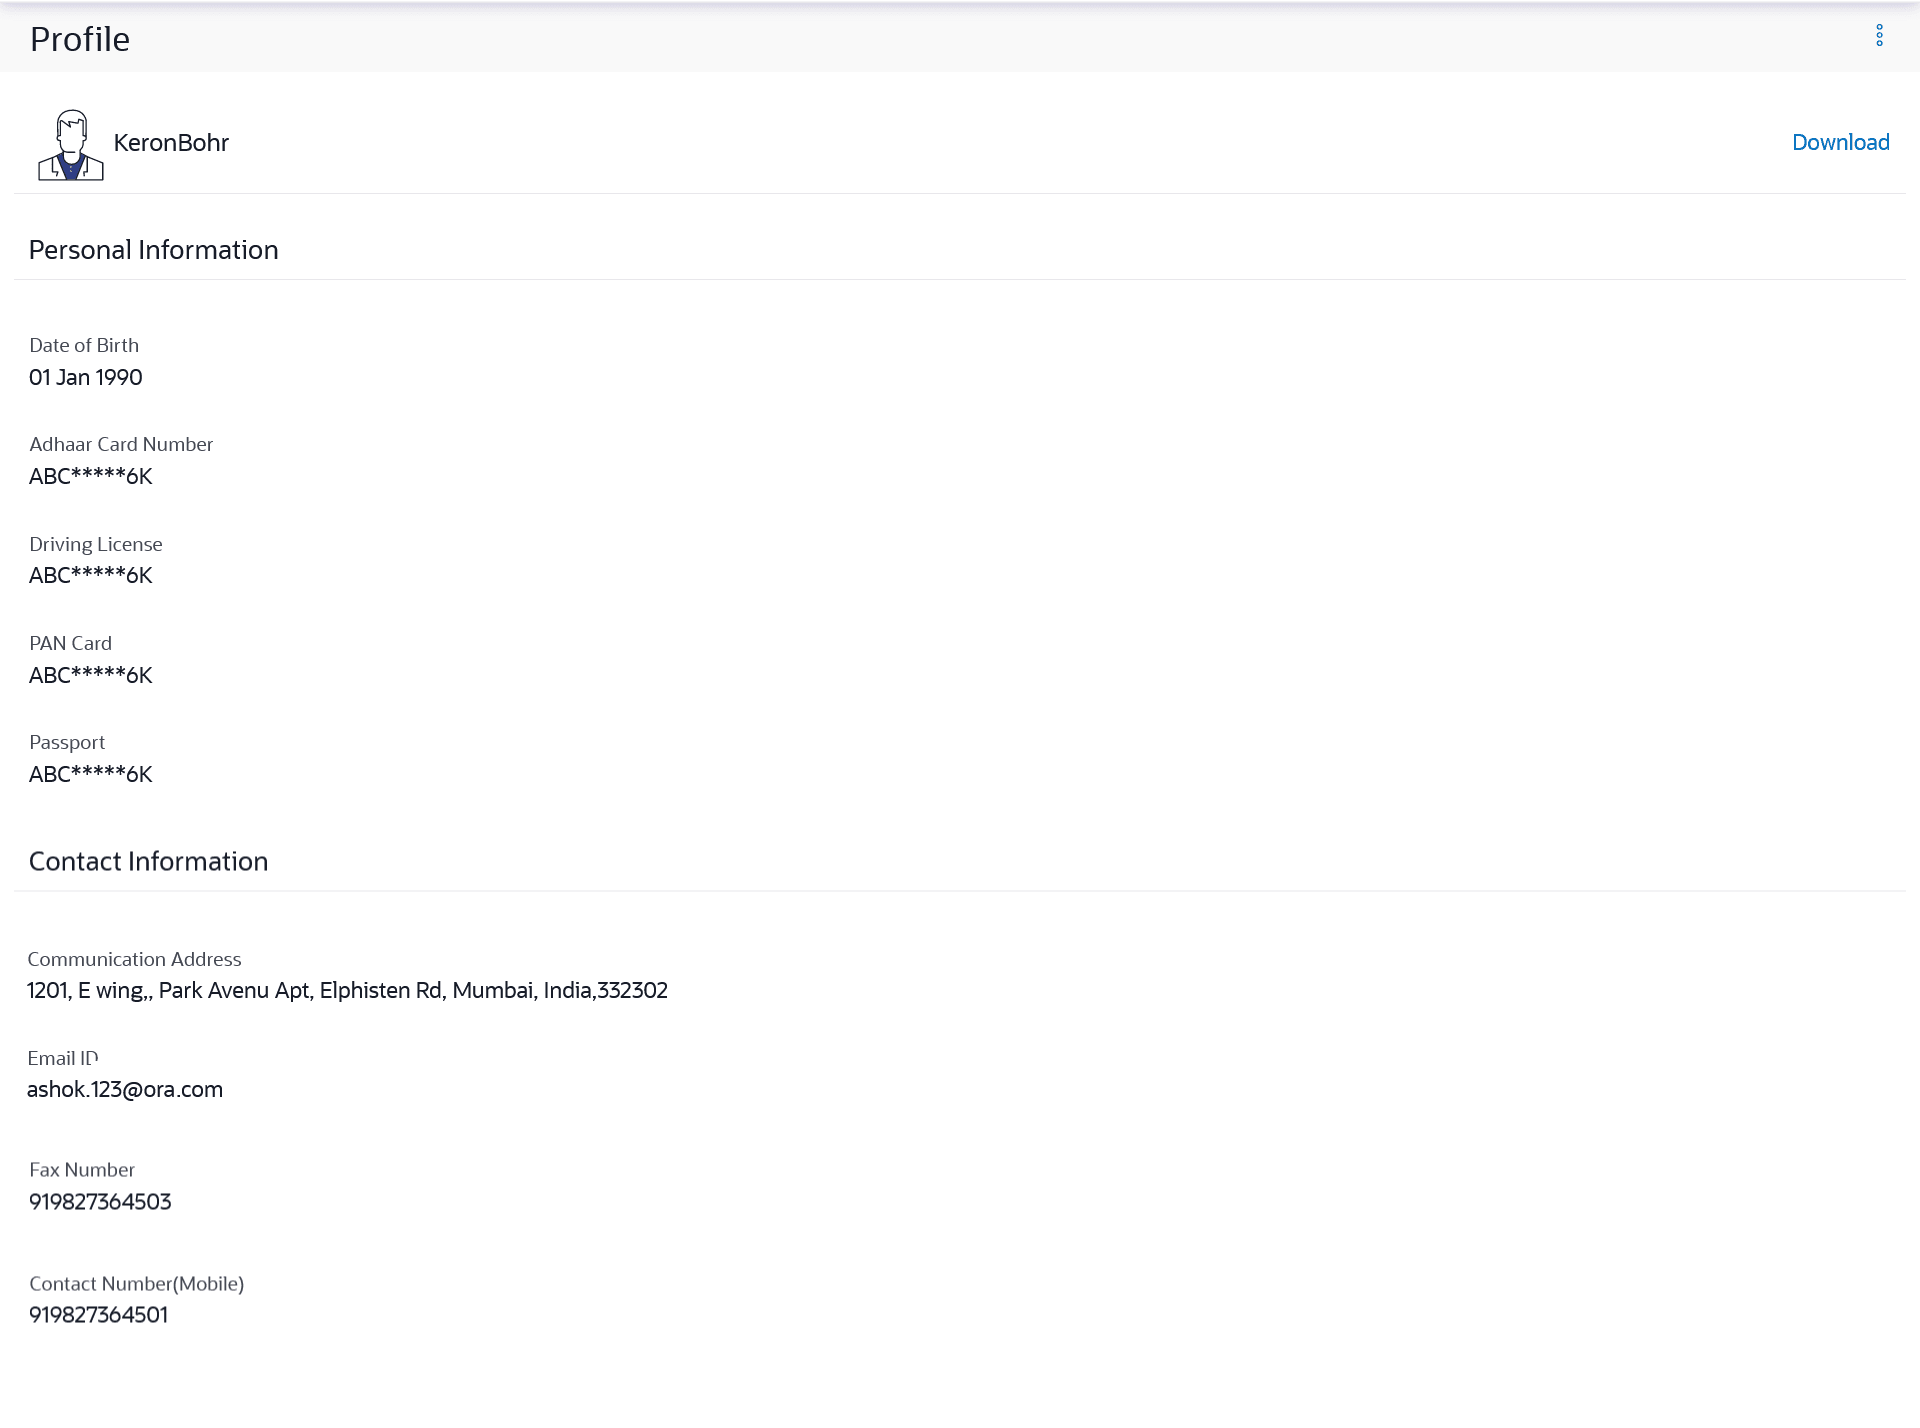
Task: Click the communication address text
Action: 347,991
